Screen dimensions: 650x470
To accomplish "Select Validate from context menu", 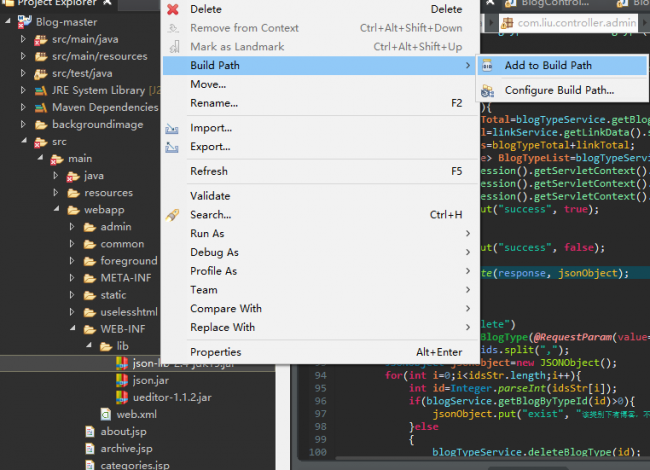I will (319, 196).
